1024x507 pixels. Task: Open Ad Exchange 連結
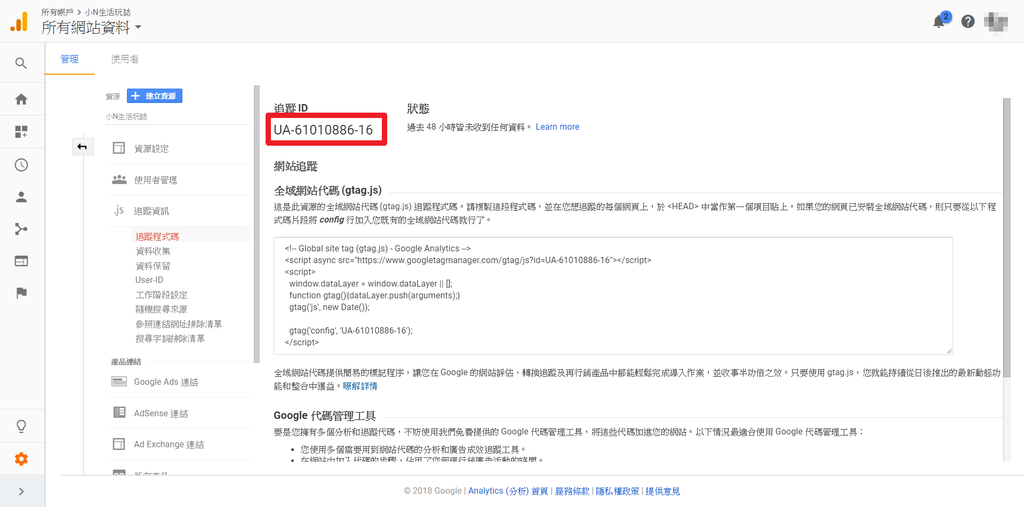(x=169, y=445)
